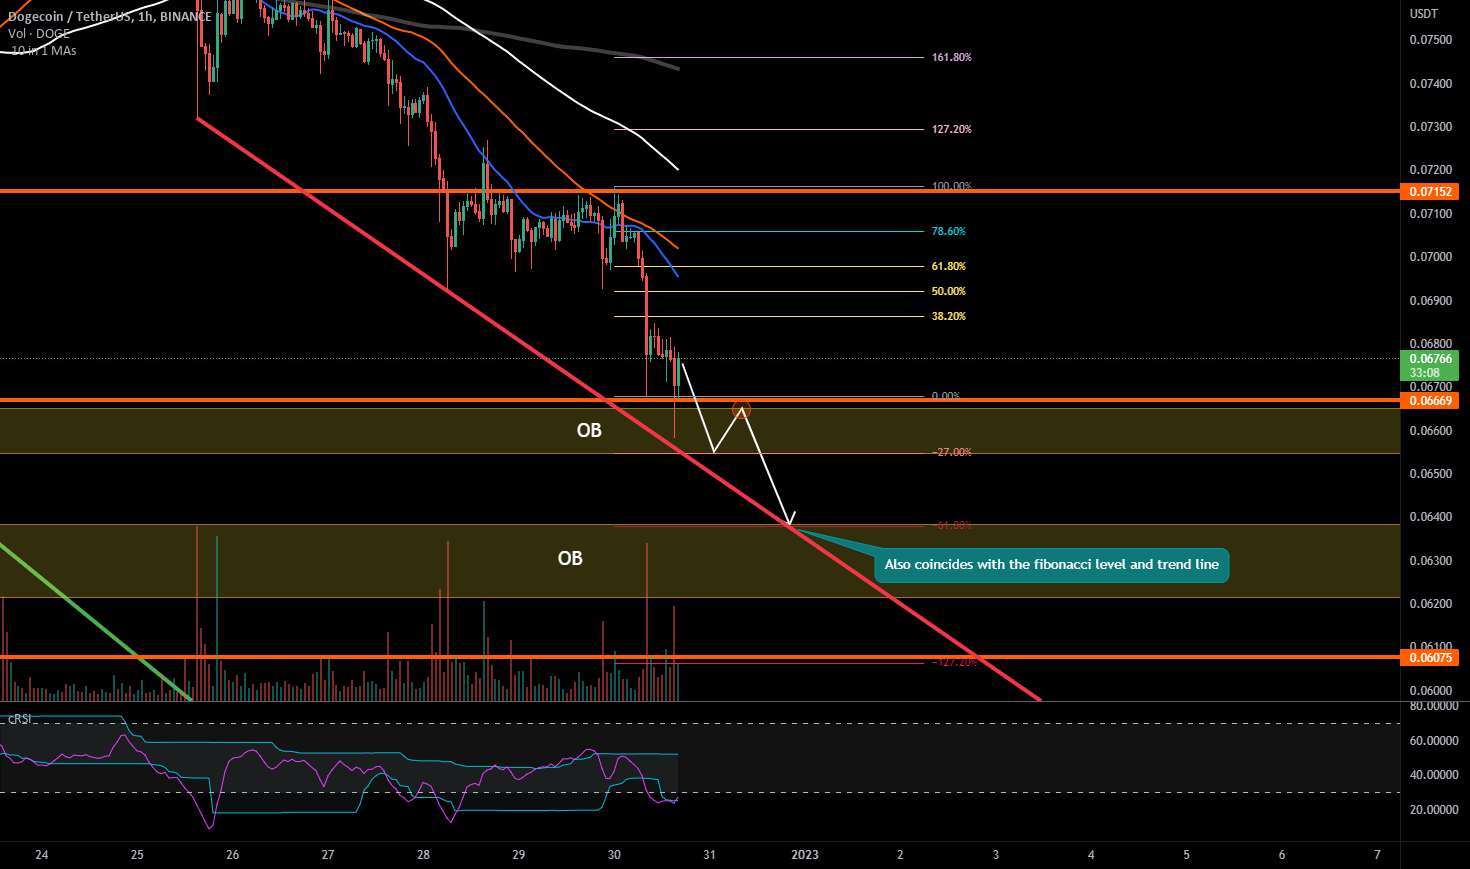This screenshot has width=1470, height=869.
Task: Click date 26 on the time axis
Action: coord(232,855)
